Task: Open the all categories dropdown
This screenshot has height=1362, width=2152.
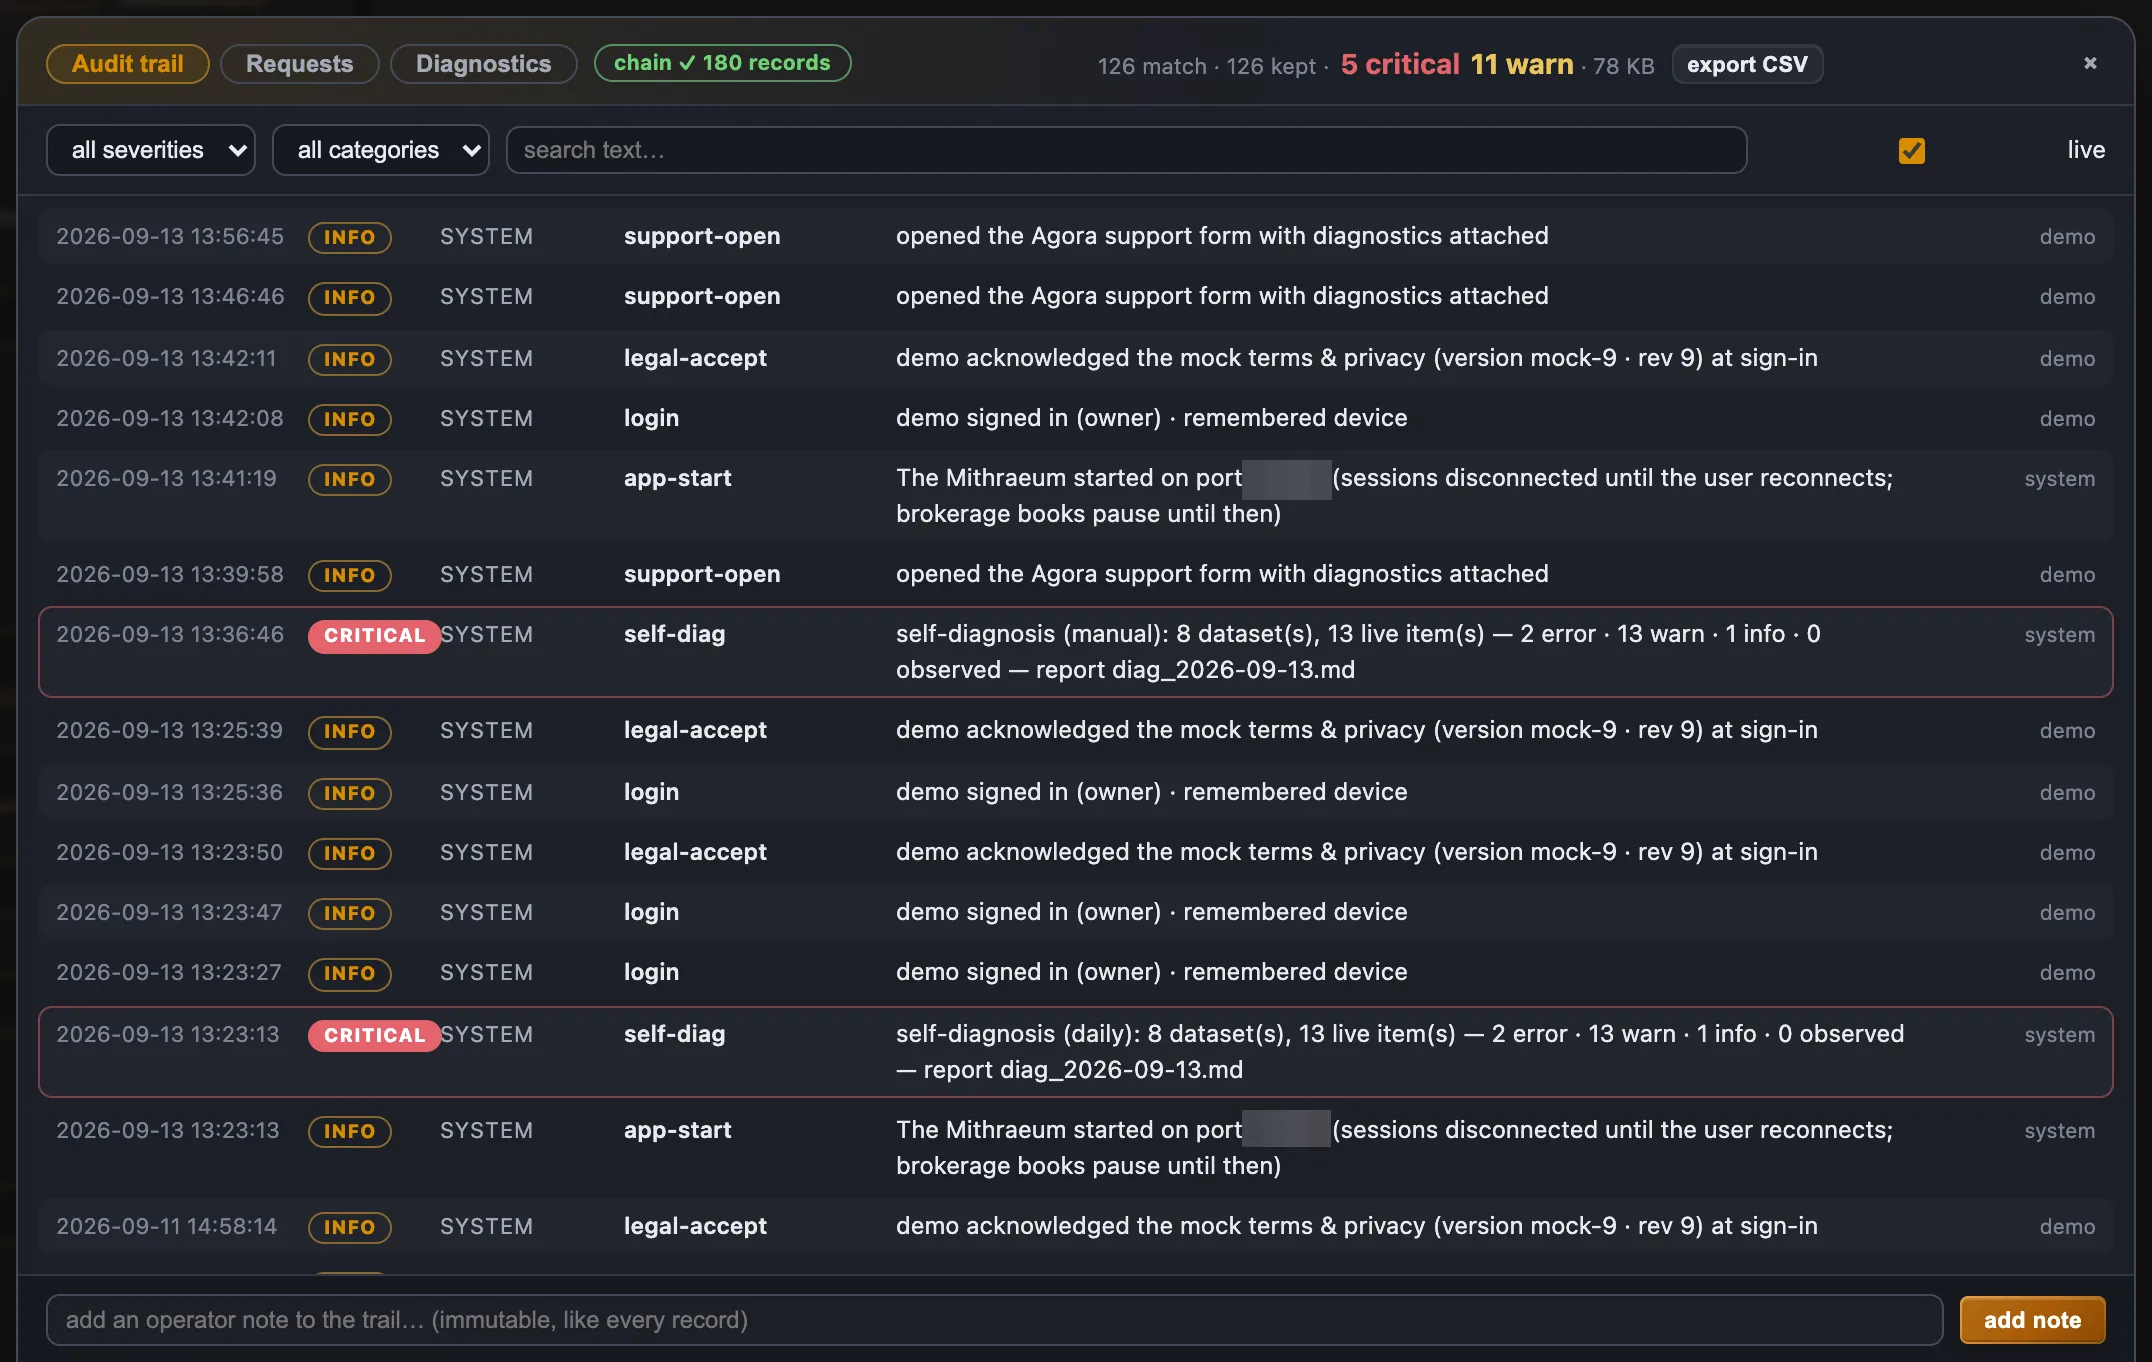Action: (x=381, y=150)
